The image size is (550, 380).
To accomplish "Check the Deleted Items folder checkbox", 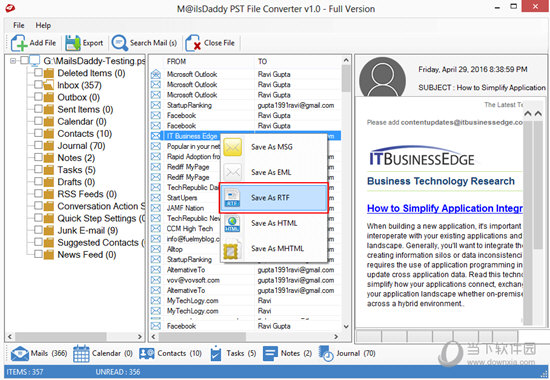I will pos(38,73).
